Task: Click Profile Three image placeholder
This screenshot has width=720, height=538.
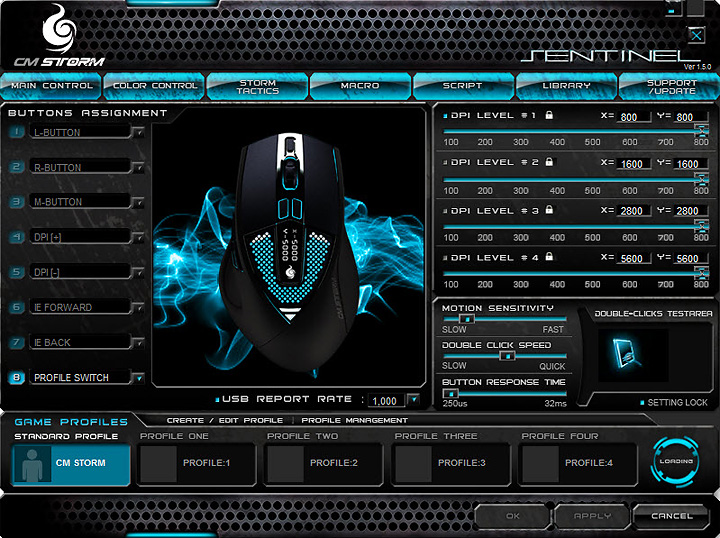Action: (x=413, y=463)
